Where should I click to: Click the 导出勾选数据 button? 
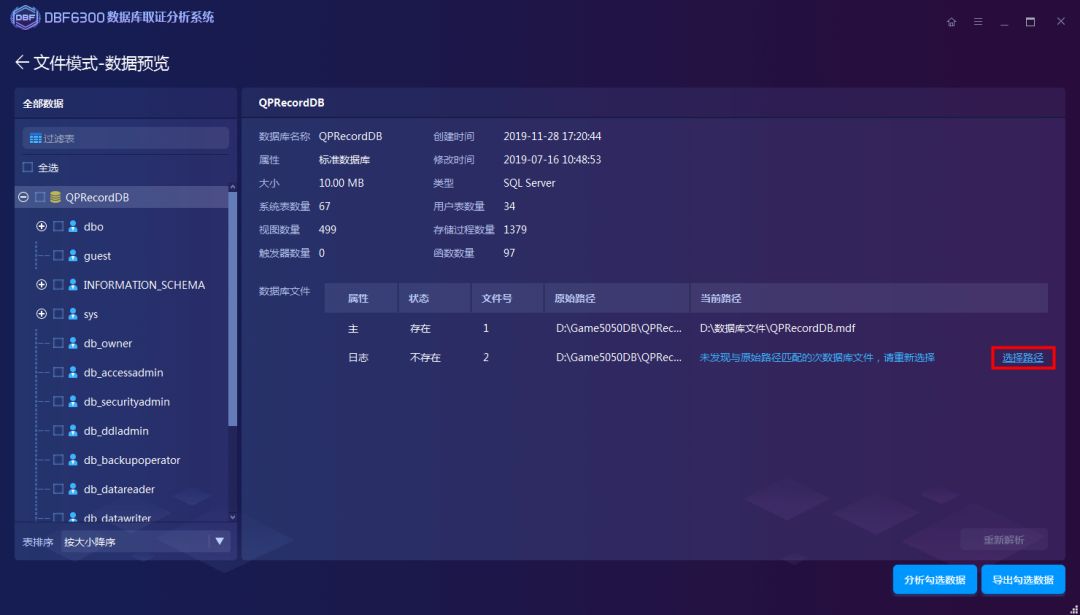1023,580
